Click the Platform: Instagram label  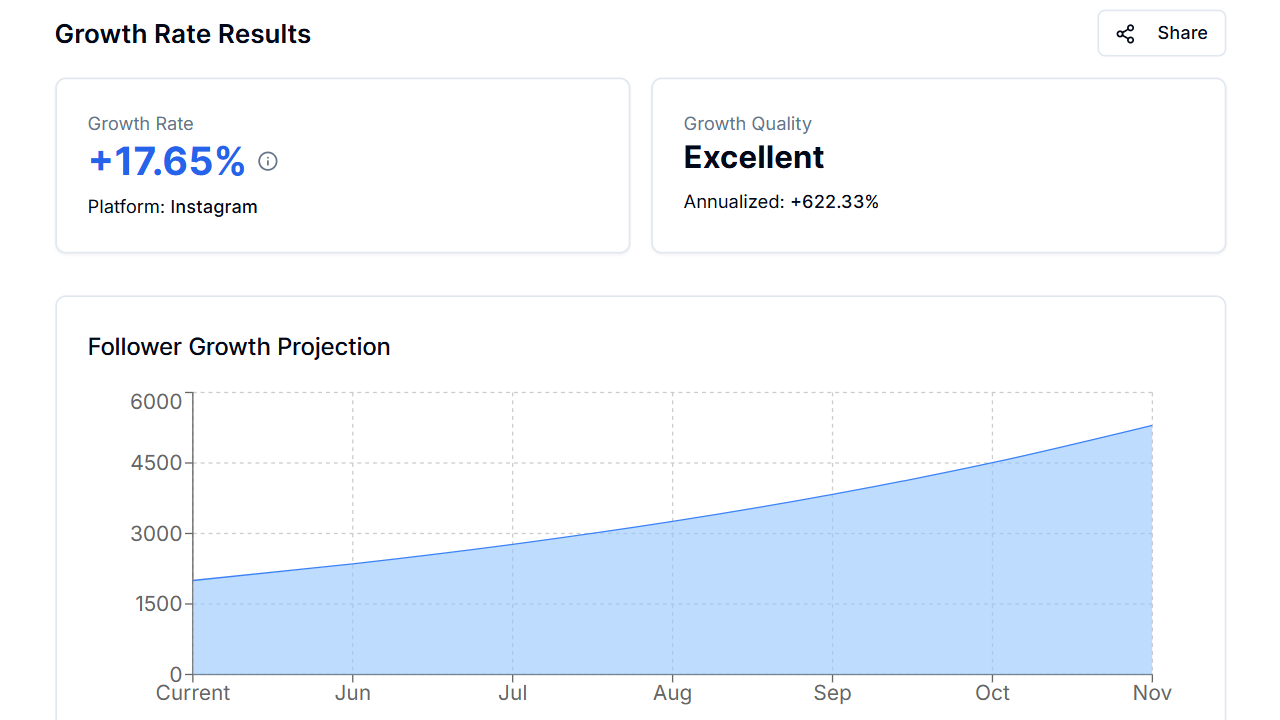pos(172,207)
